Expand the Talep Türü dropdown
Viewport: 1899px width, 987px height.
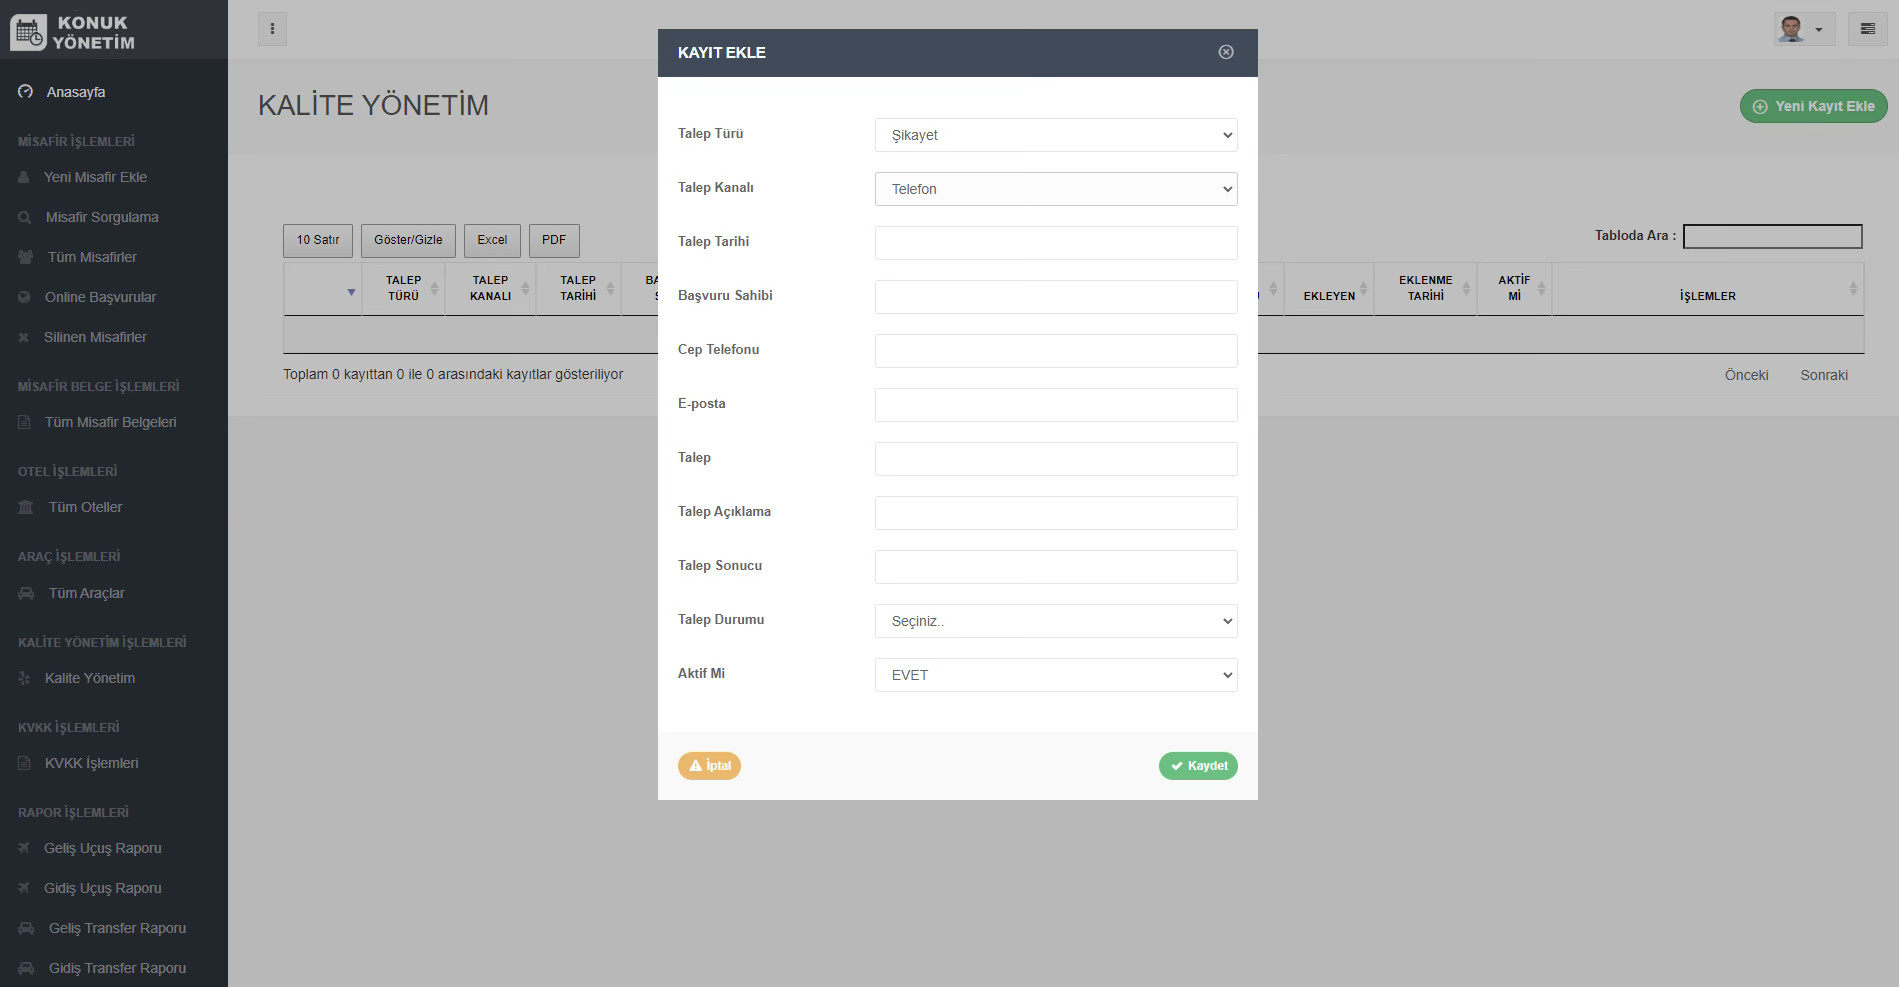pyautogui.click(x=1055, y=135)
